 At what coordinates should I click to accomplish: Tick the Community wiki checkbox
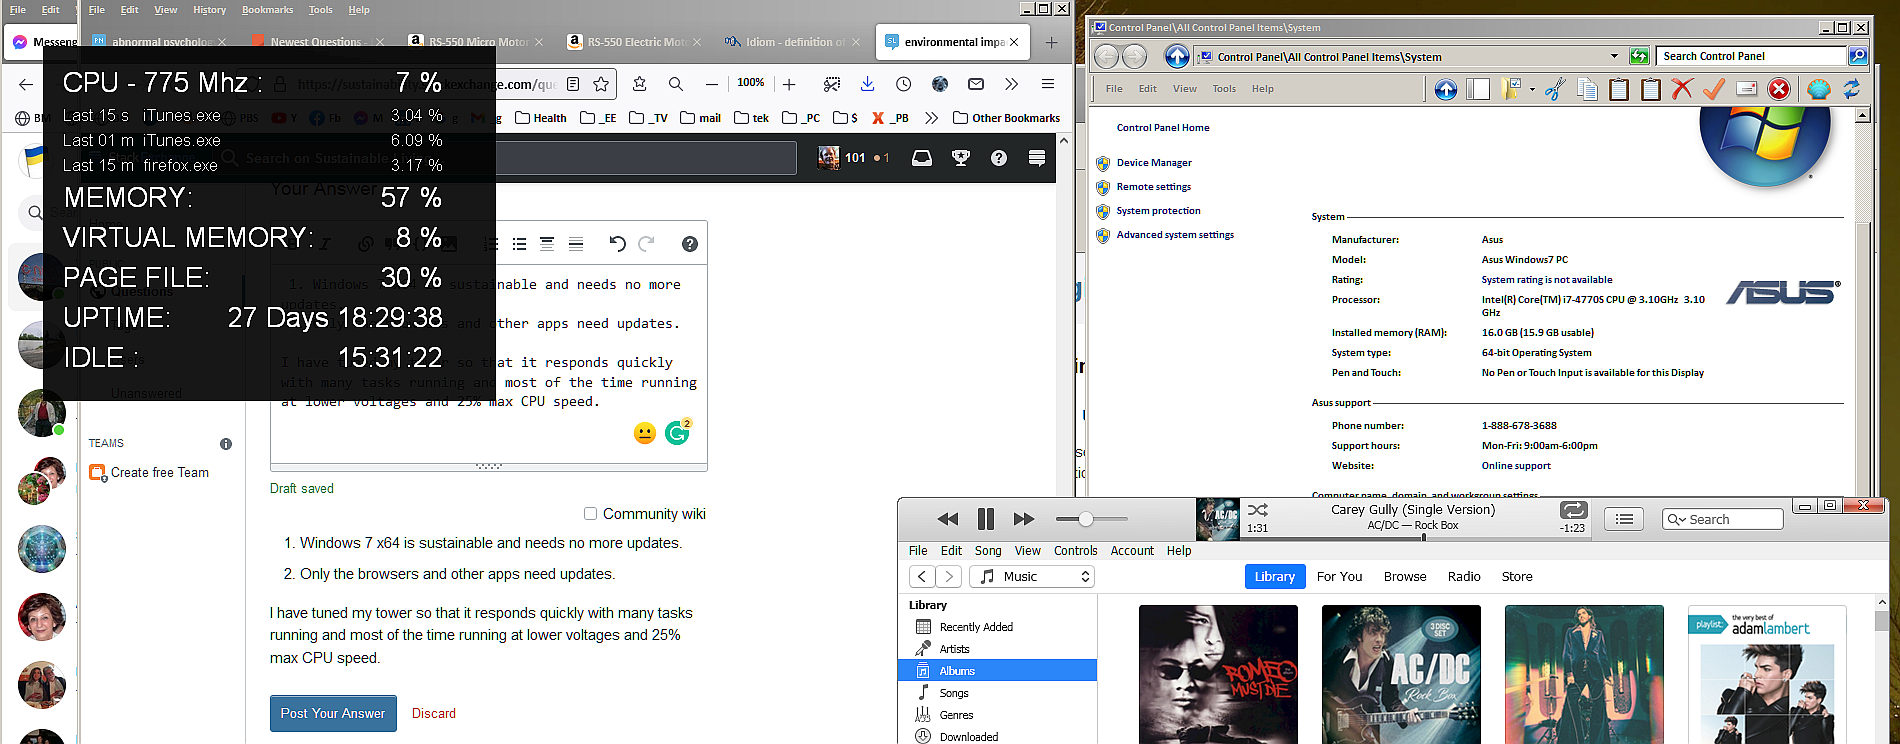tap(590, 514)
